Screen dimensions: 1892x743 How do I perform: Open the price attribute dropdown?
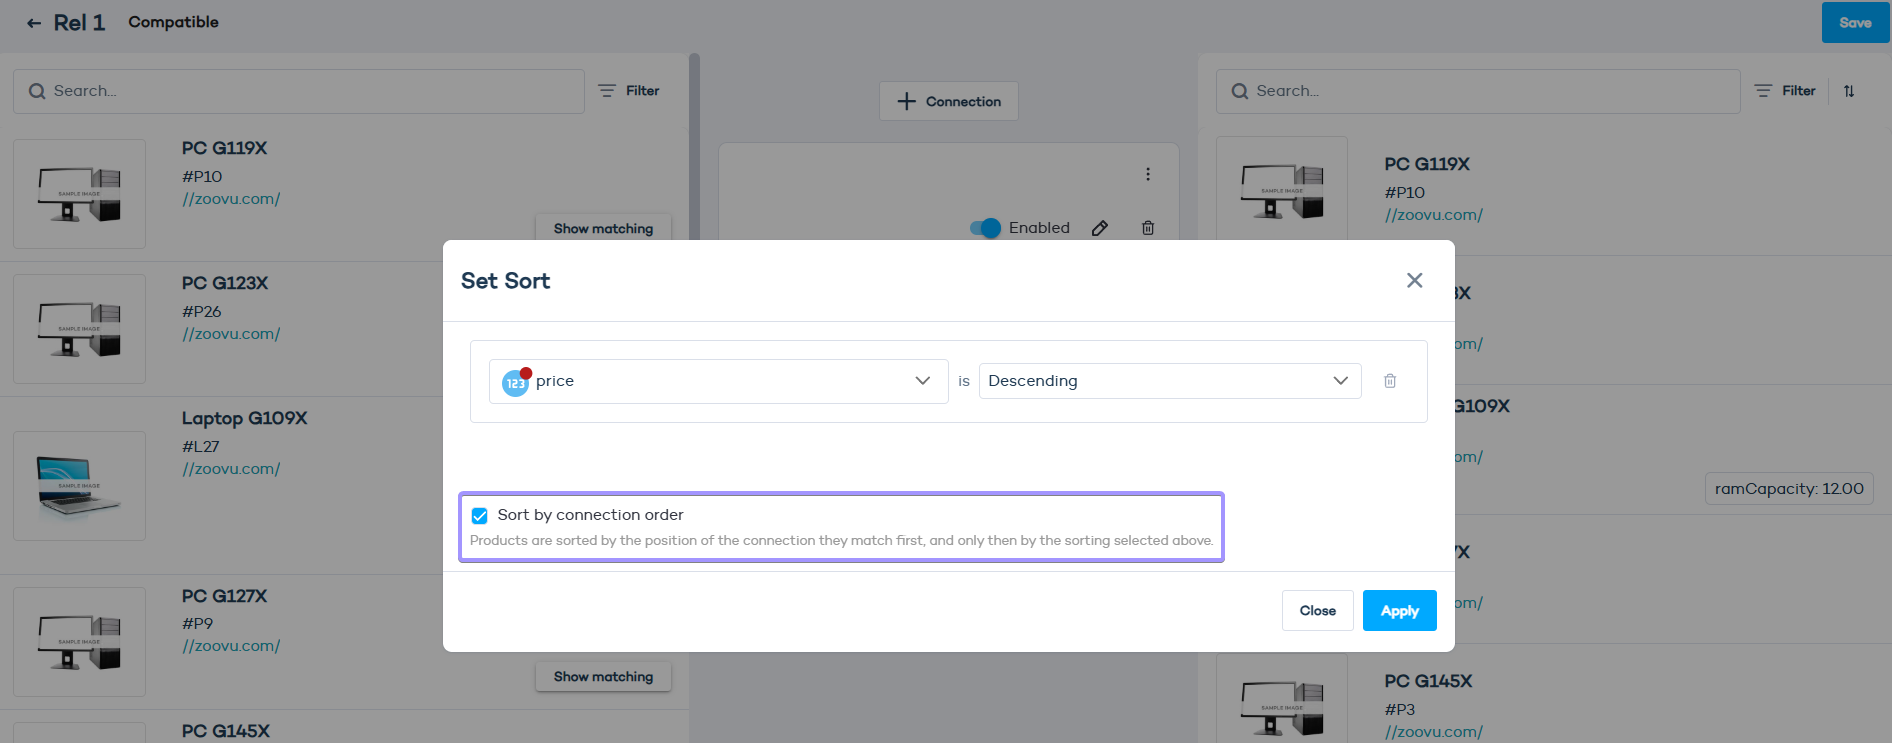point(718,381)
